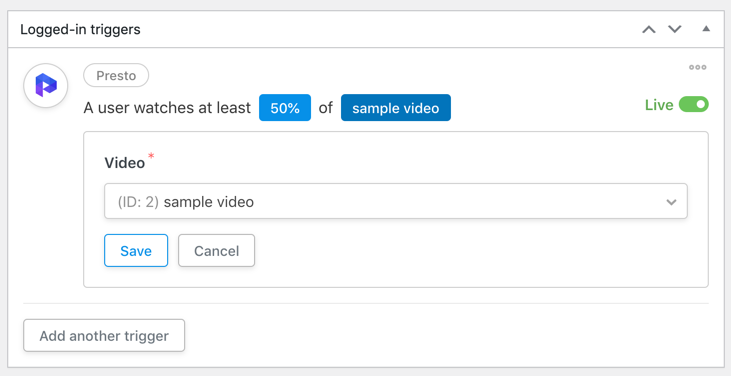This screenshot has width=731, height=376.
Task: Edit the sample video token
Action: pos(396,108)
